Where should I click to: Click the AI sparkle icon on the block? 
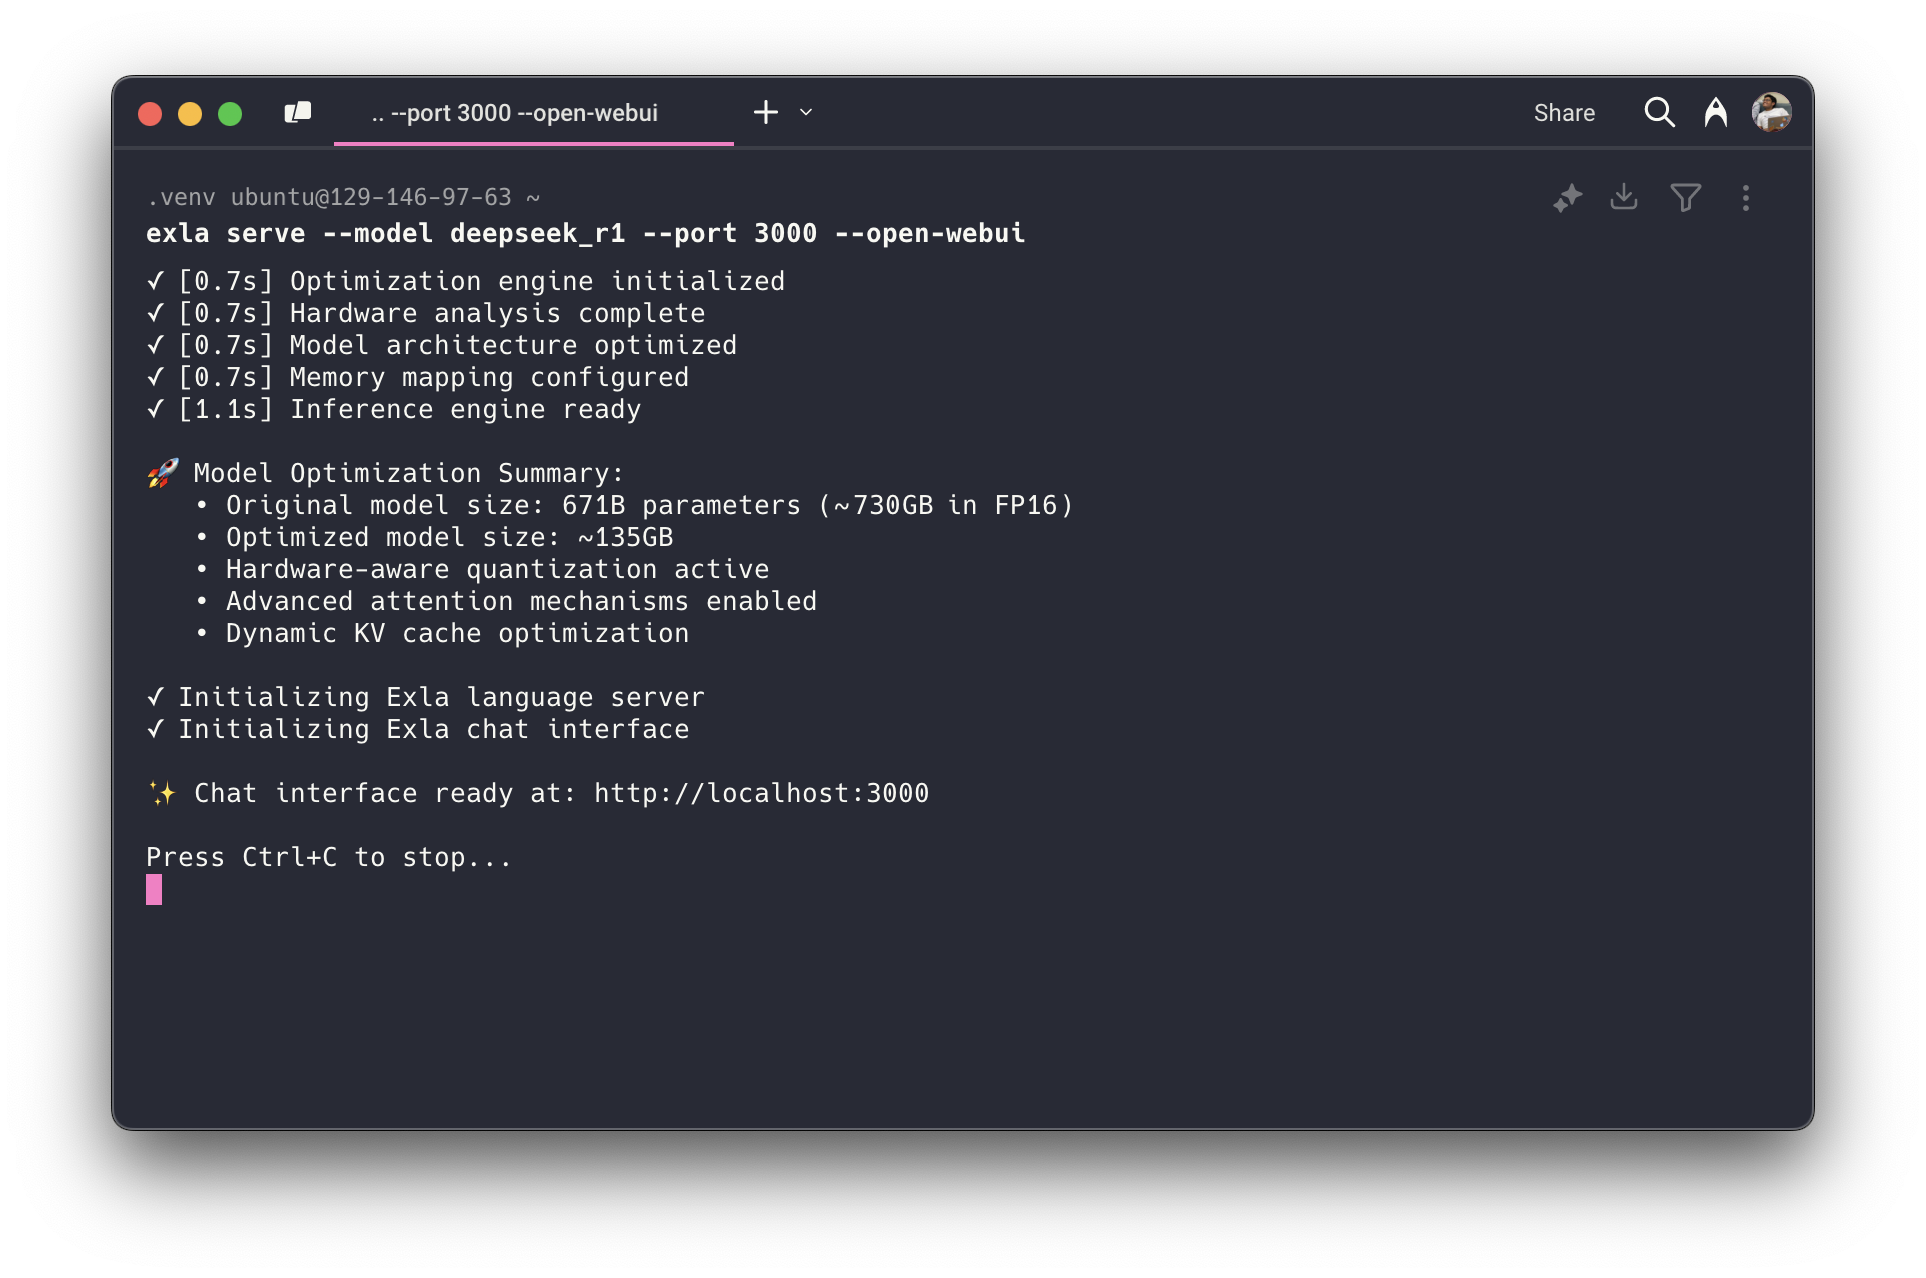[1567, 198]
